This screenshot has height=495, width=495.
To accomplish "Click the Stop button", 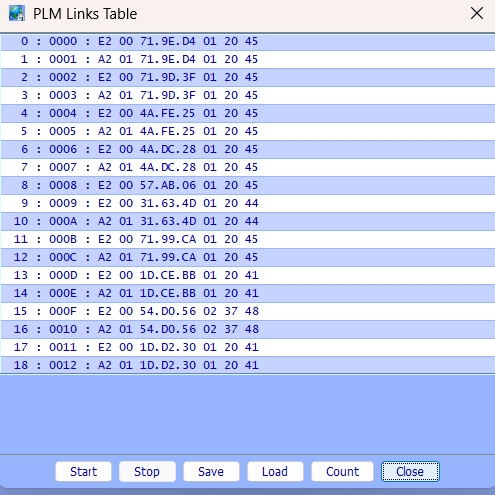I will click(x=147, y=471).
